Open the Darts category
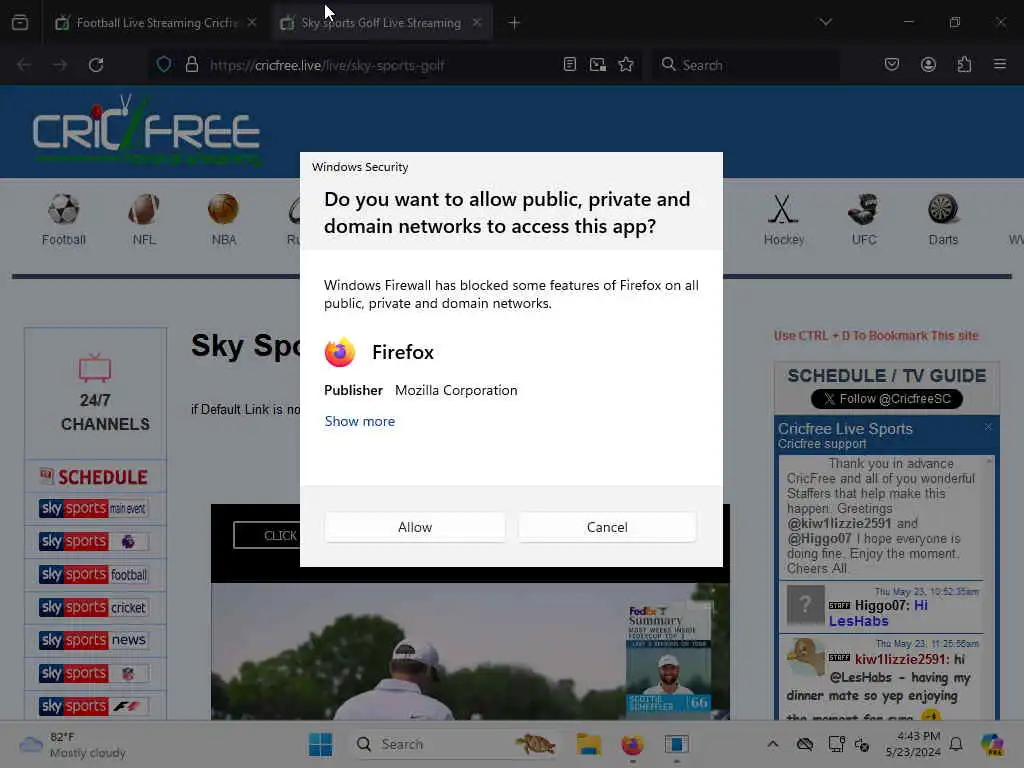This screenshot has height=768, width=1024. (943, 220)
